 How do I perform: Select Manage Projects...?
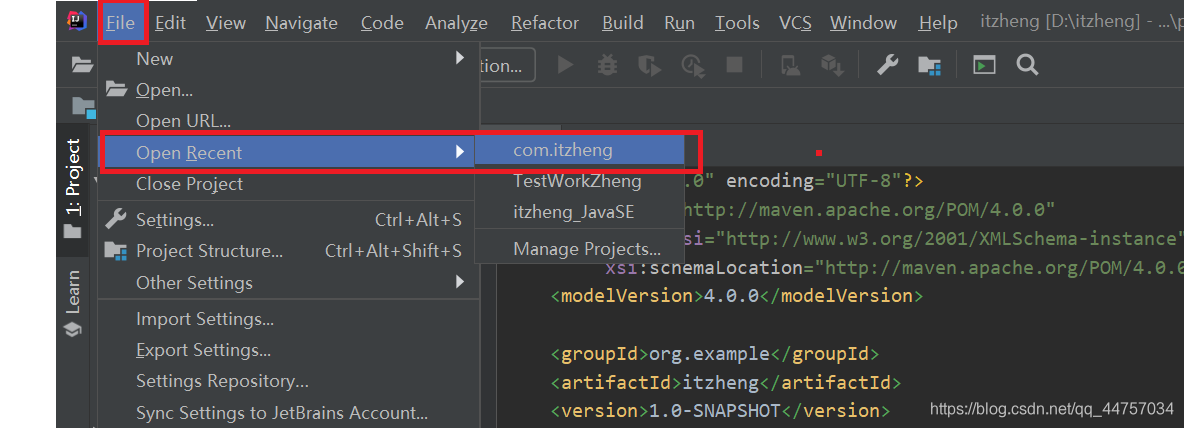[x=580, y=248]
